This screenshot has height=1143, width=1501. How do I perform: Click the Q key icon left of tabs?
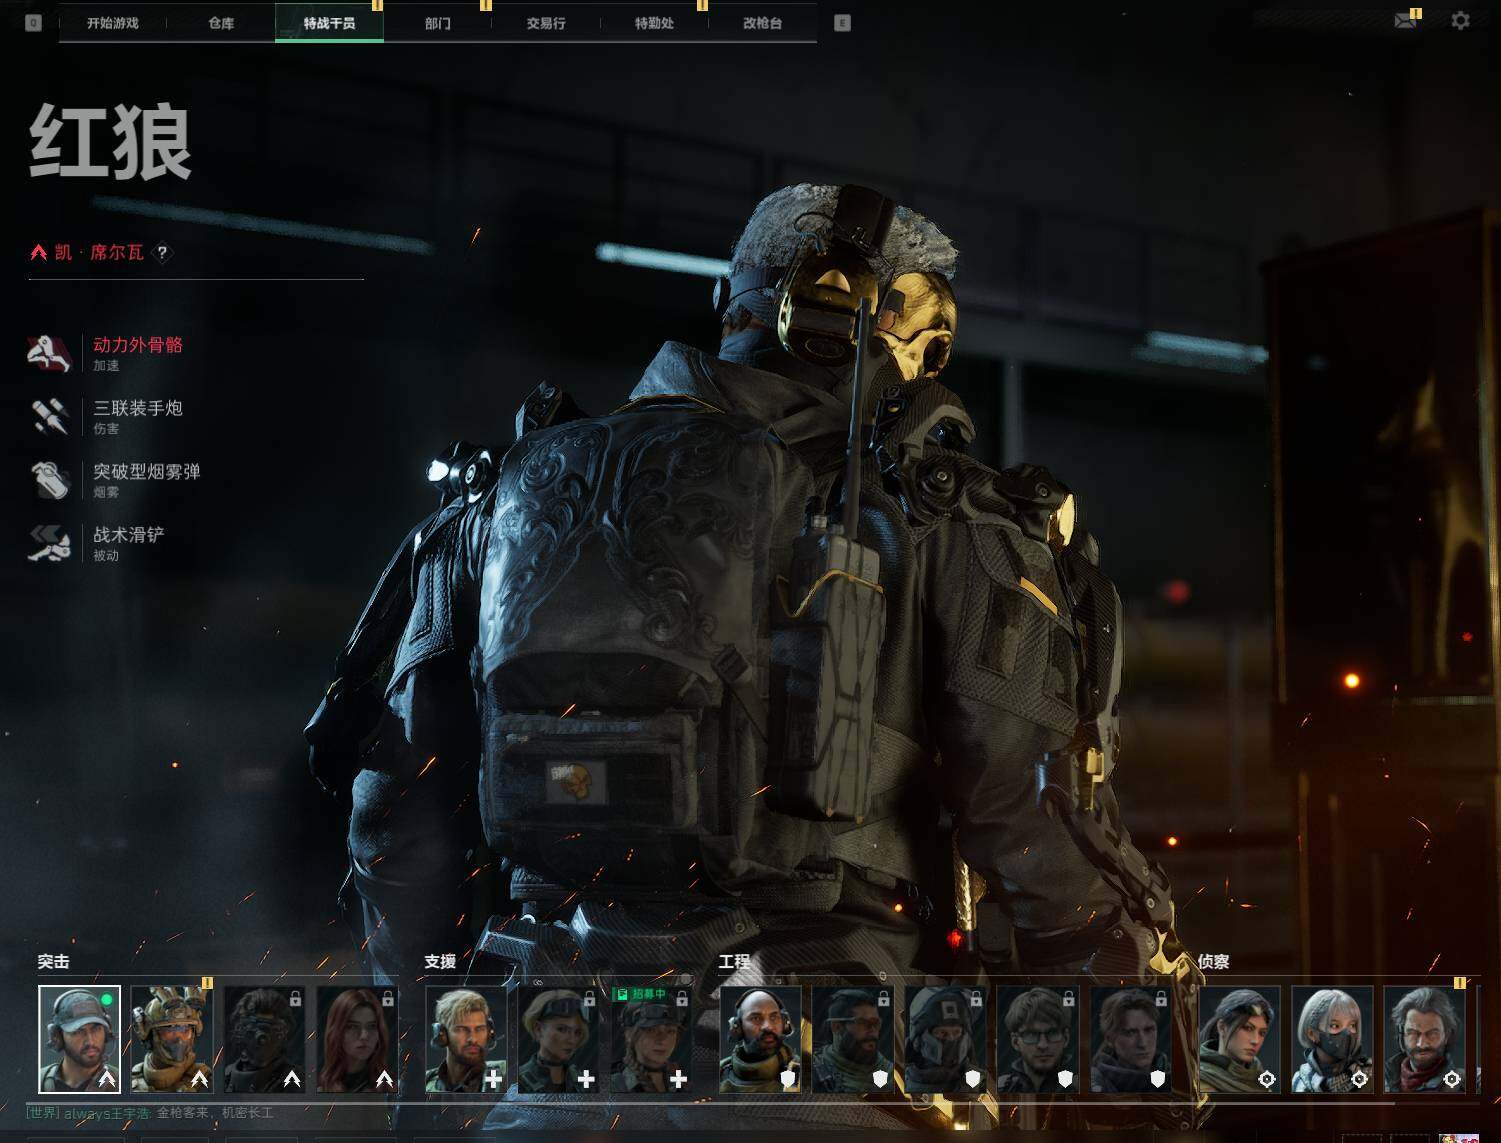click(x=33, y=23)
